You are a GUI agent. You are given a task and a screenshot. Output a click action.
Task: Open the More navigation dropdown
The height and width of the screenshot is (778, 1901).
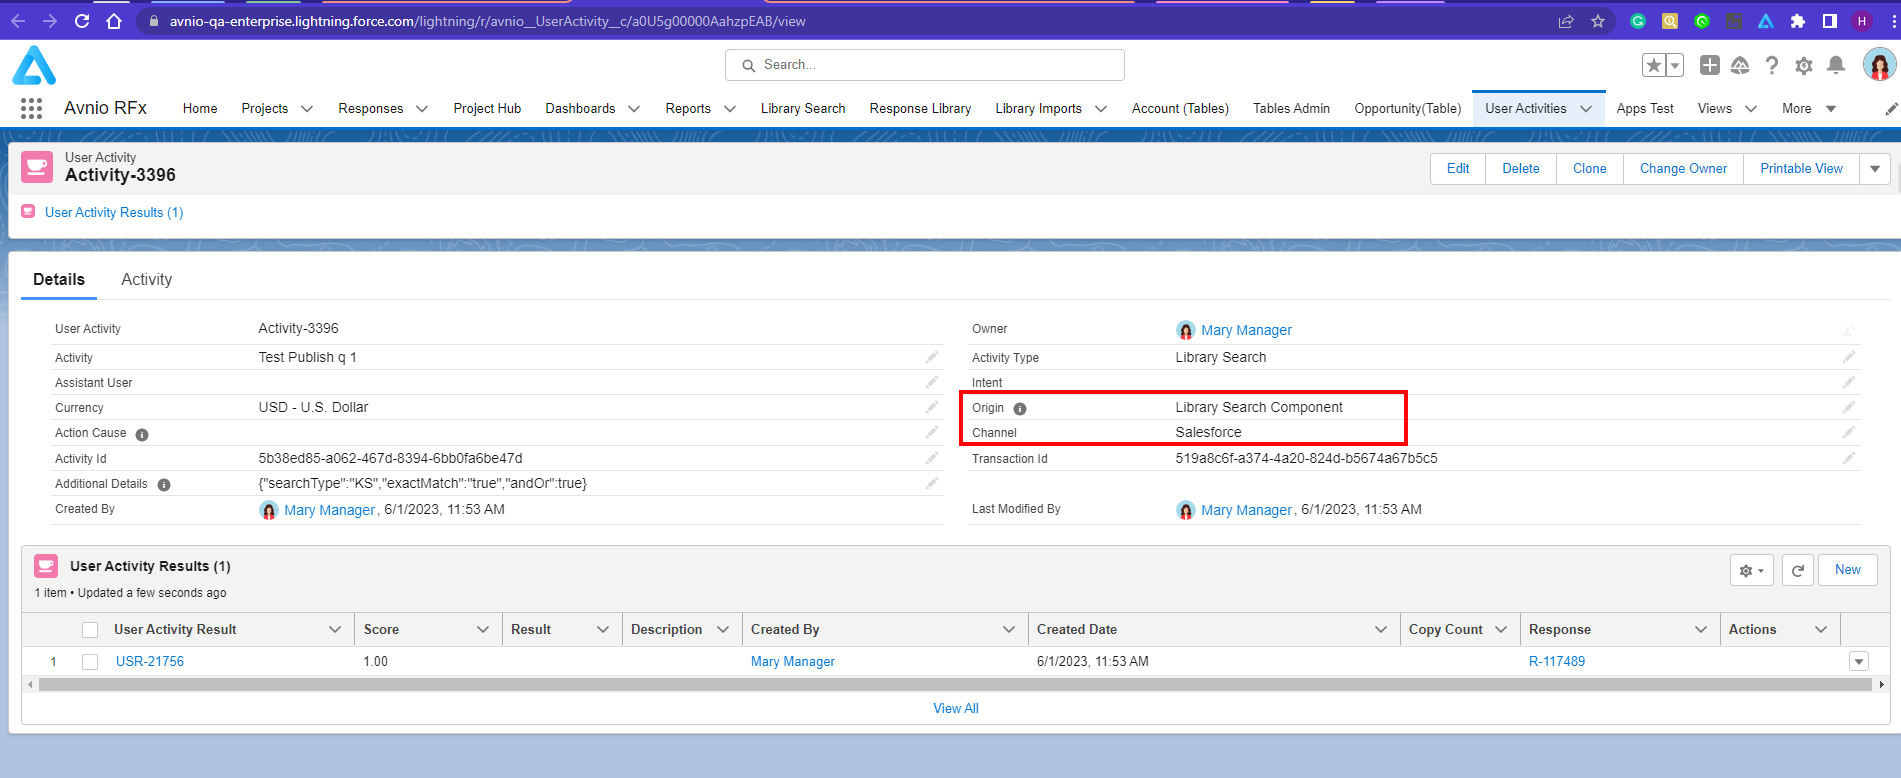pos(1808,109)
